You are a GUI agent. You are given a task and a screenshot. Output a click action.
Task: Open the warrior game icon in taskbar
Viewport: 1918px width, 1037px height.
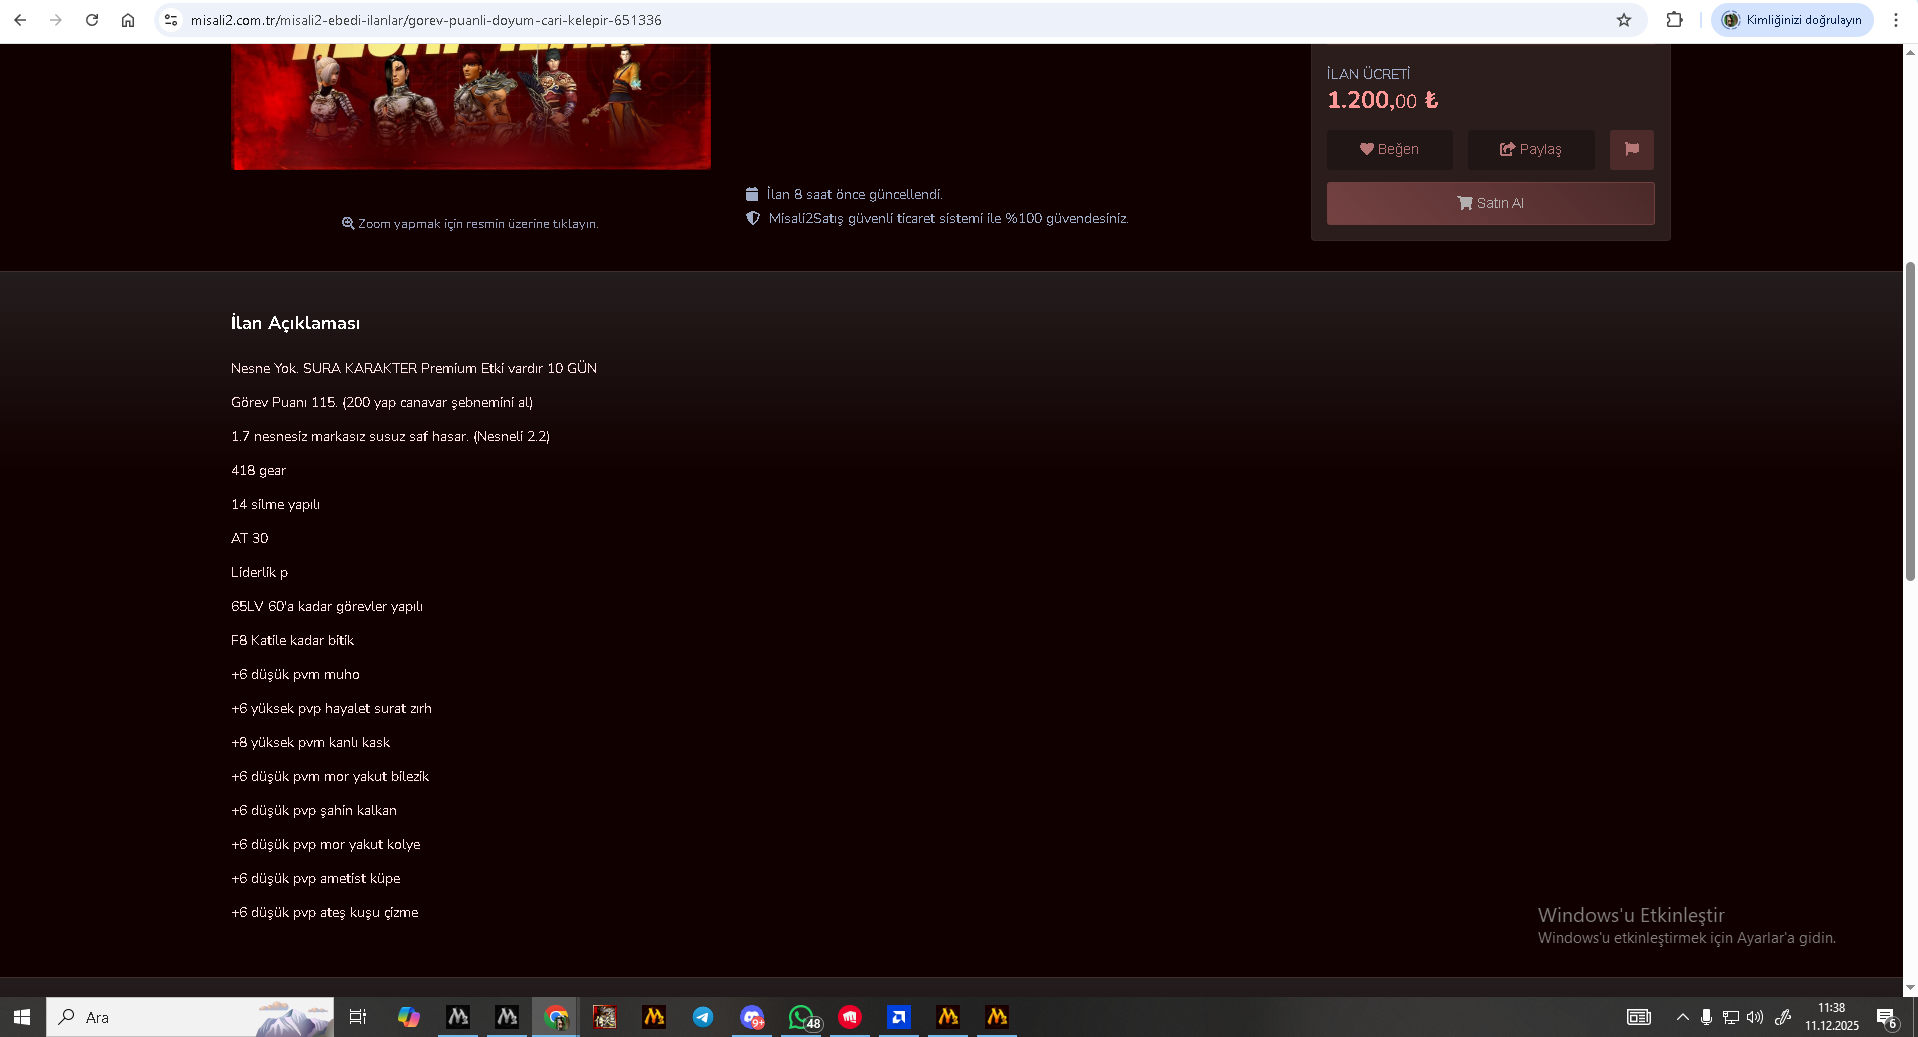pos(605,1017)
